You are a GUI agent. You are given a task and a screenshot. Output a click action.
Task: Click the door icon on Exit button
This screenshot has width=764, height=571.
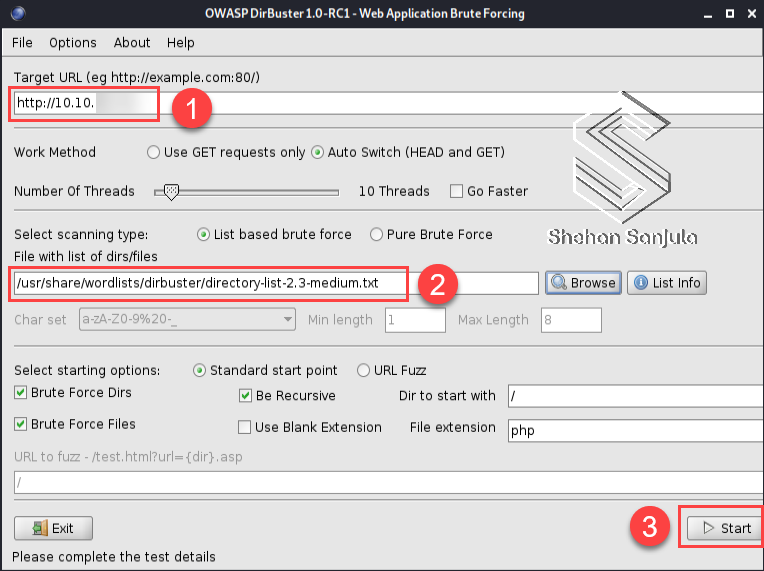[40, 528]
